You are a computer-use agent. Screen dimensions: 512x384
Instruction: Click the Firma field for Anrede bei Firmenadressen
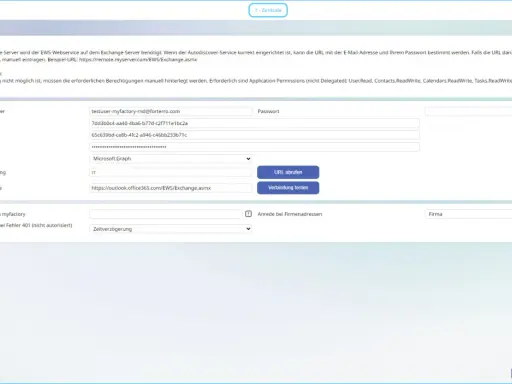click(x=468, y=214)
